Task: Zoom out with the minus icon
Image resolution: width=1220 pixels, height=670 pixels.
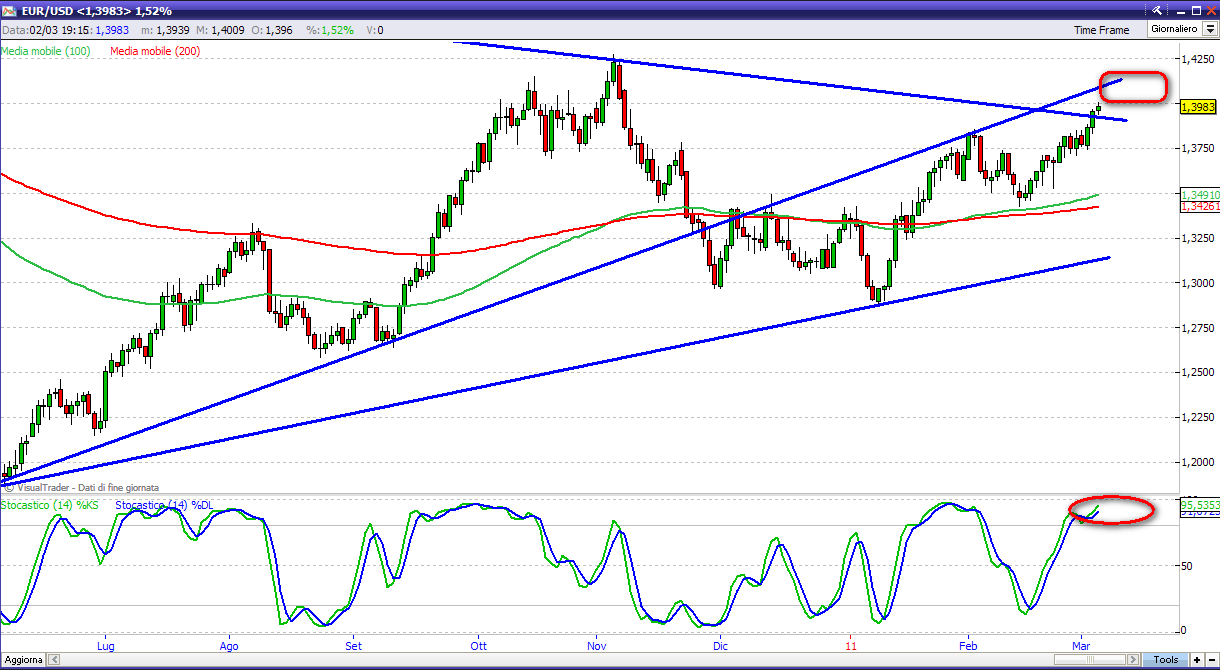Action: [1210, 660]
